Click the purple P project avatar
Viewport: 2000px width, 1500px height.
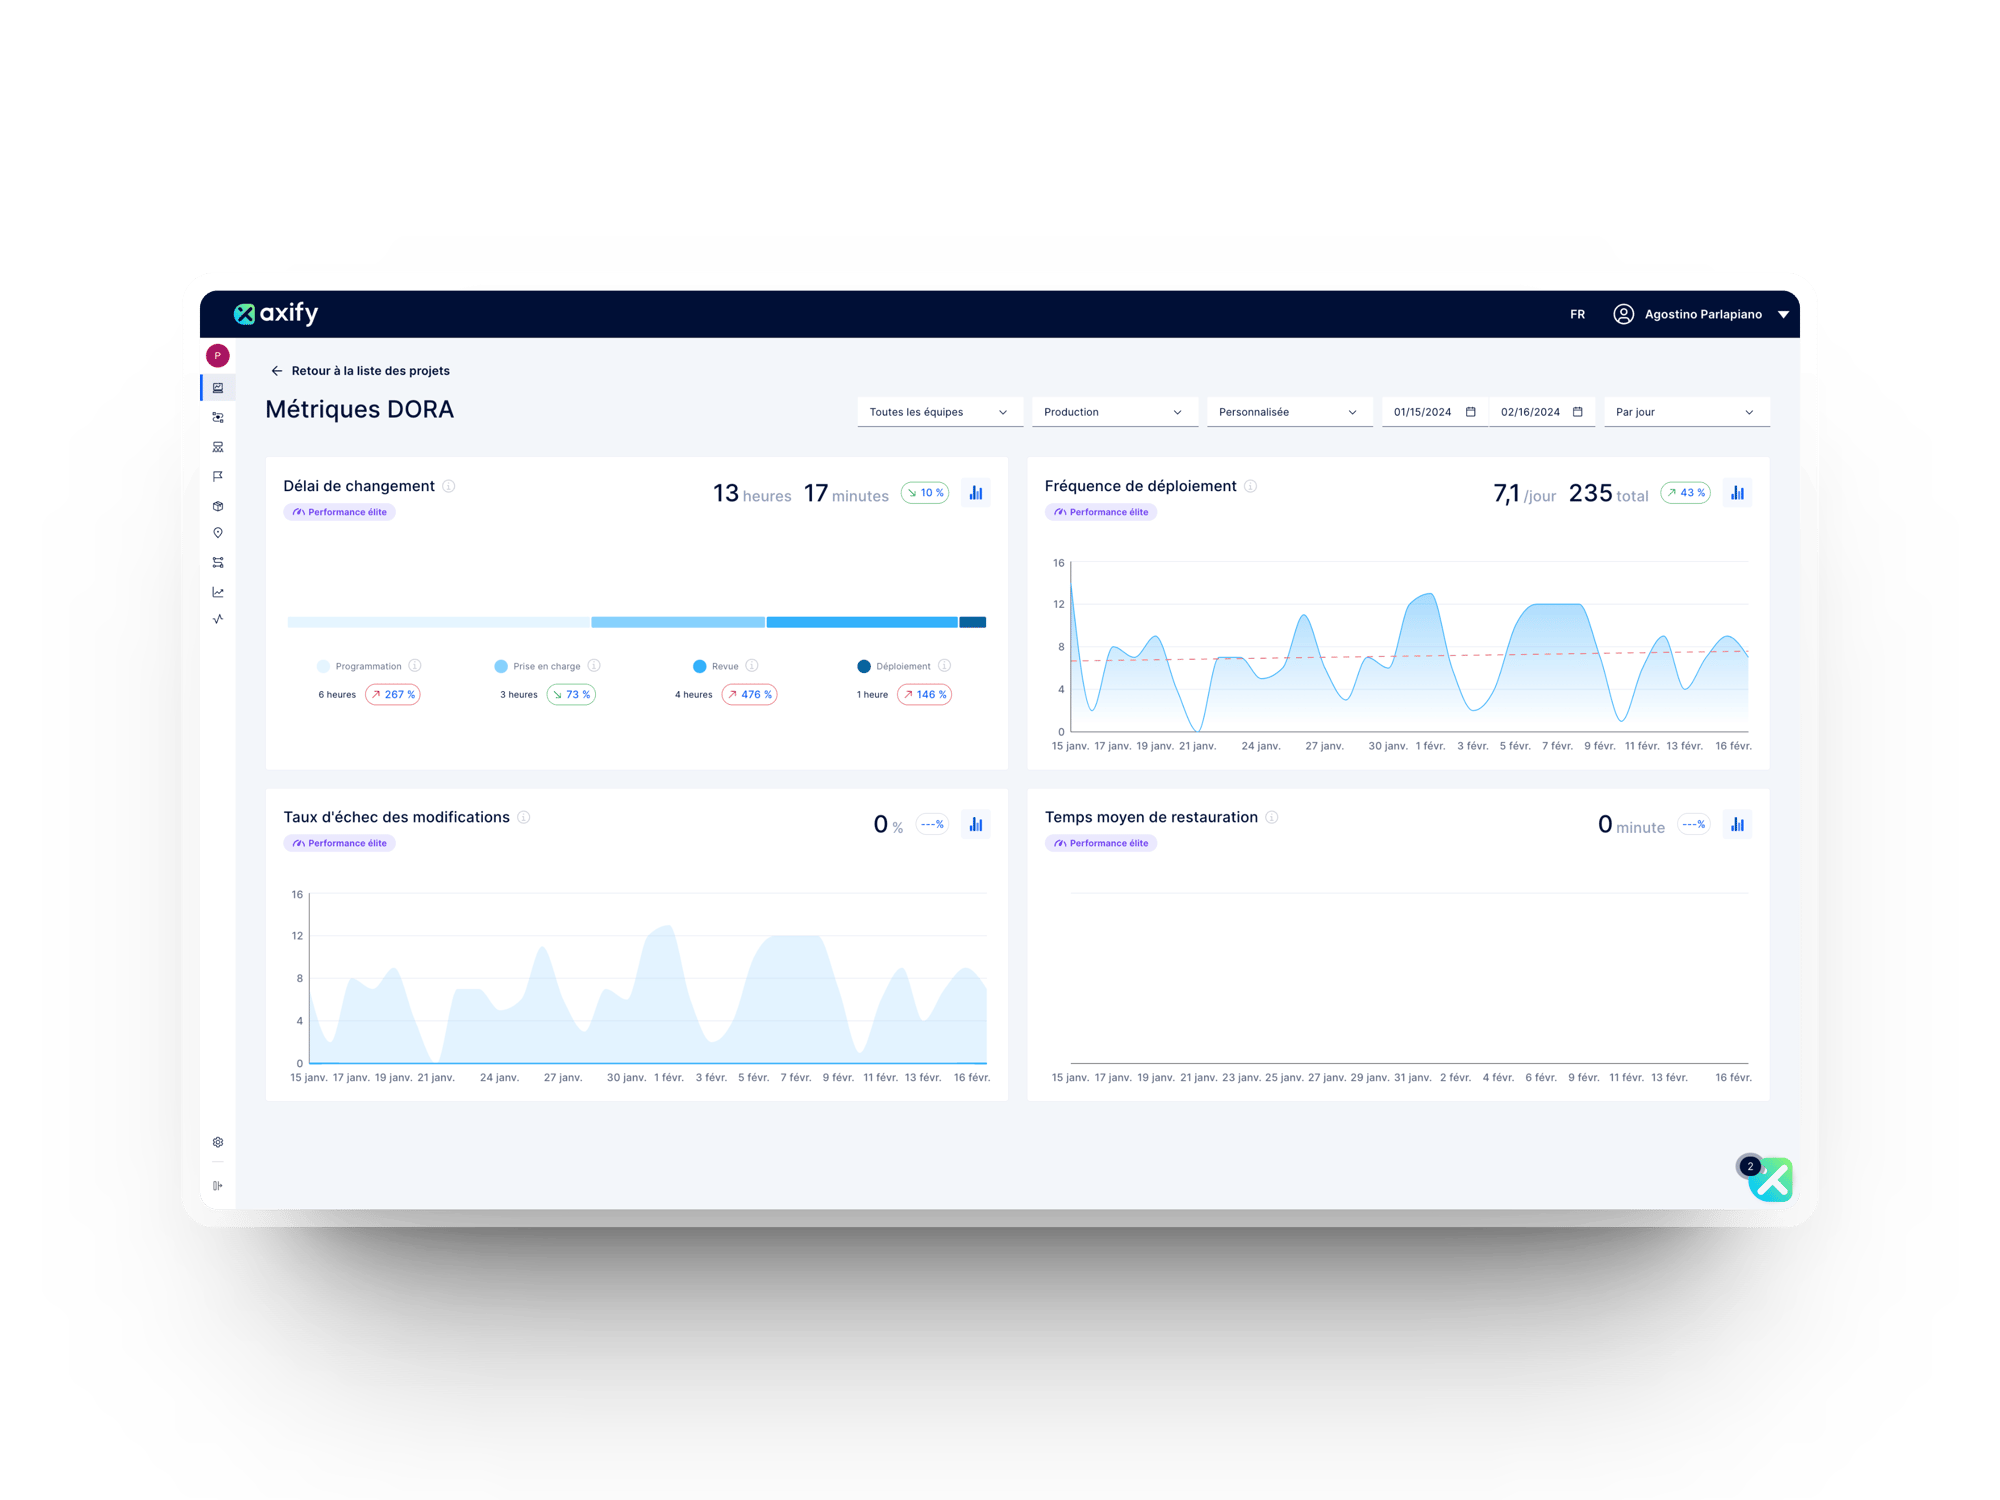coord(218,356)
